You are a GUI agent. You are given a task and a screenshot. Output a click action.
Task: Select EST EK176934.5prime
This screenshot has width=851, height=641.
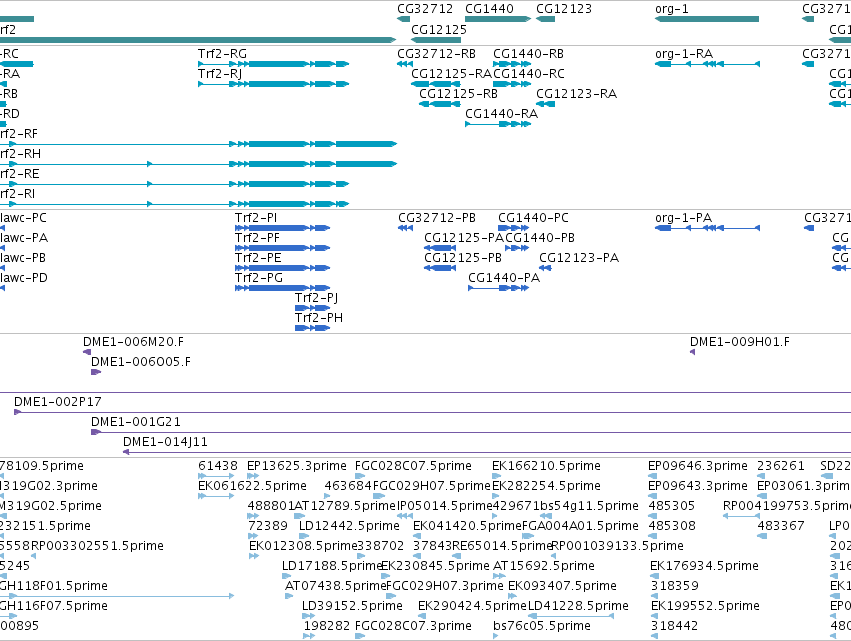tap(704, 566)
